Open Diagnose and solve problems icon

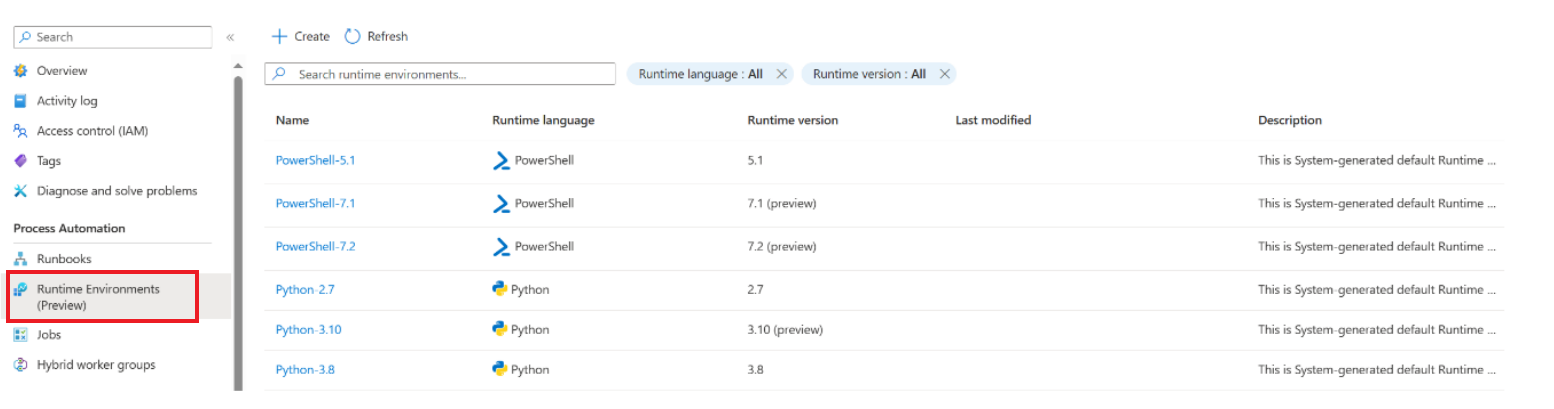(x=20, y=191)
